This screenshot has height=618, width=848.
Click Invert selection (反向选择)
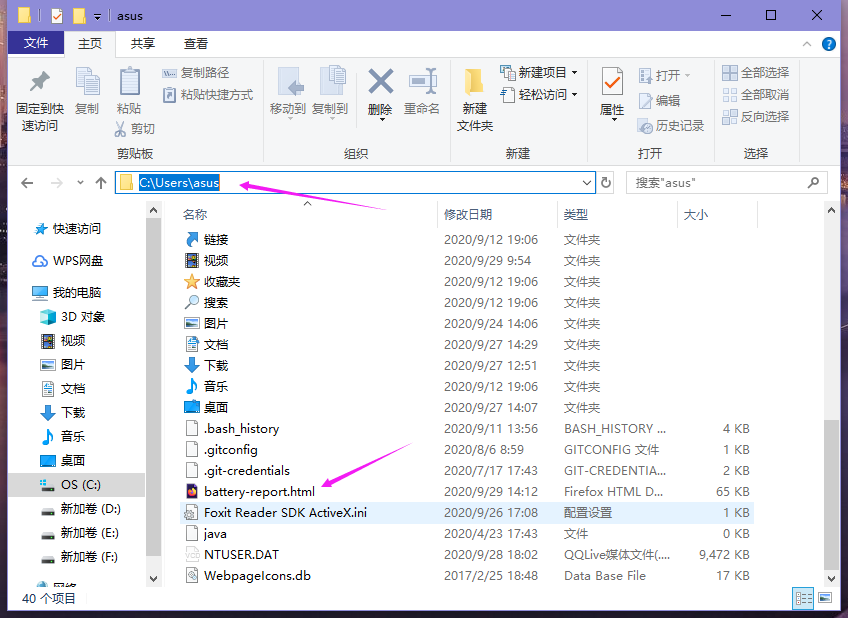click(x=756, y=116)
